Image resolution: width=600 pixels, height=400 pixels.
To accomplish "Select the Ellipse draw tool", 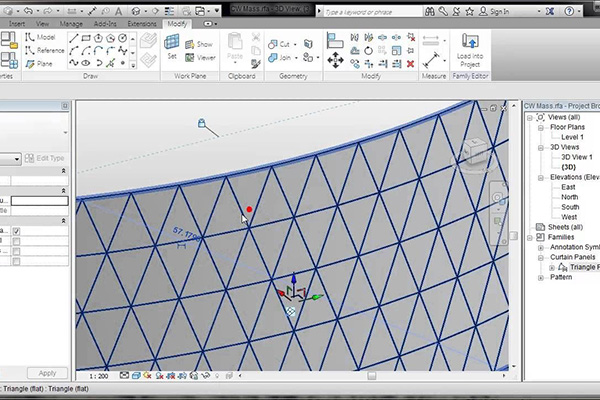I will click(x=86, y=63).
